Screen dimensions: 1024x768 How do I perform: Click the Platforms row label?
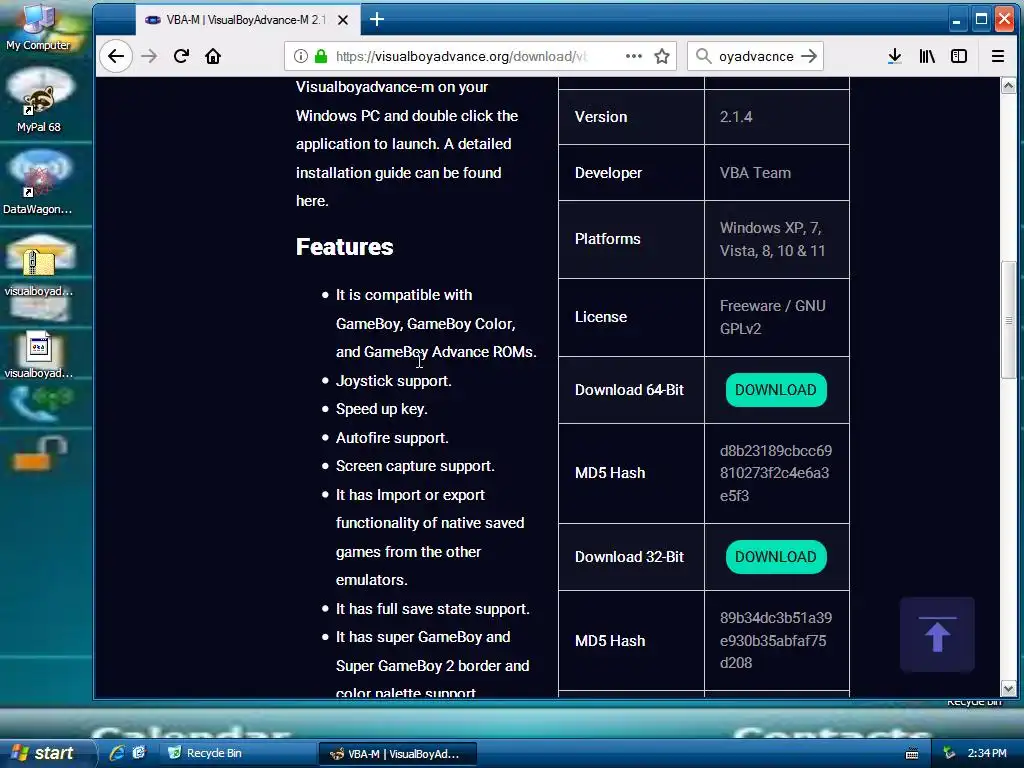coord(607,239)
